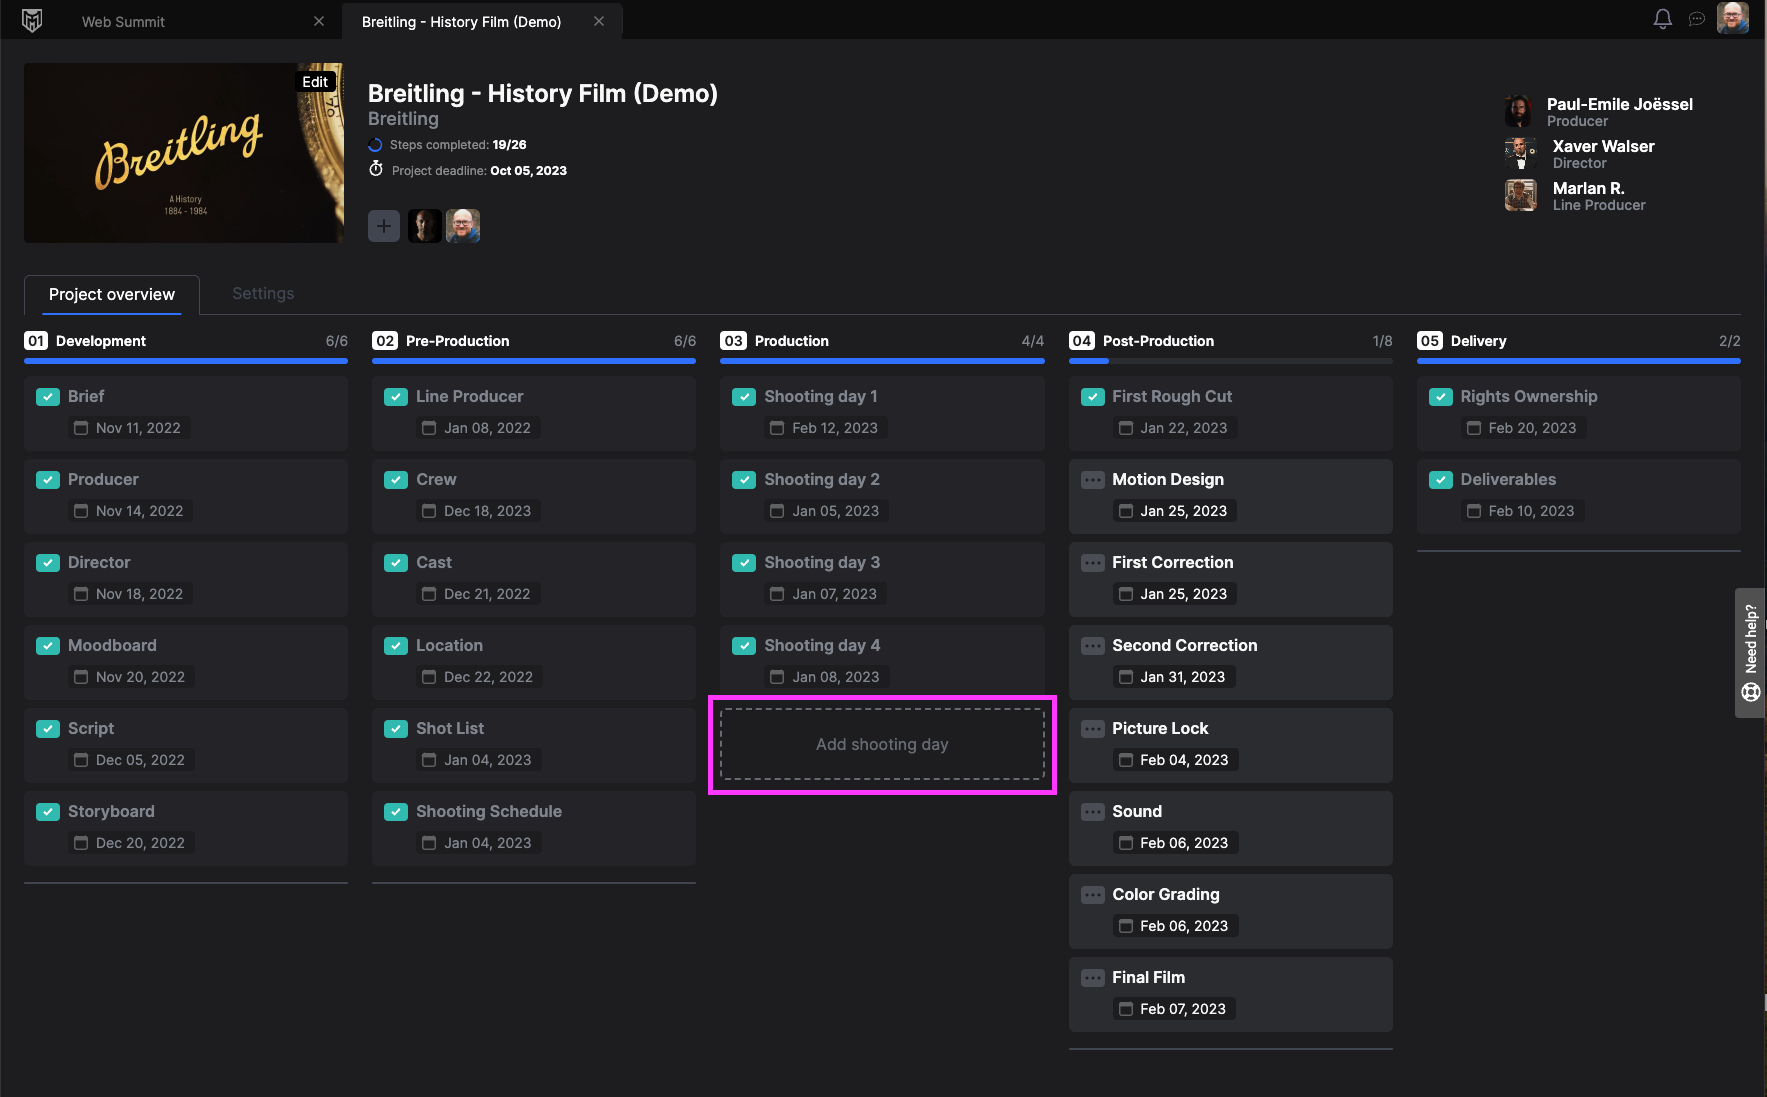Click the Post-Production progress bar
The height and width of the screenshot is (1097, 1767).
click(x=1230, y=360)
